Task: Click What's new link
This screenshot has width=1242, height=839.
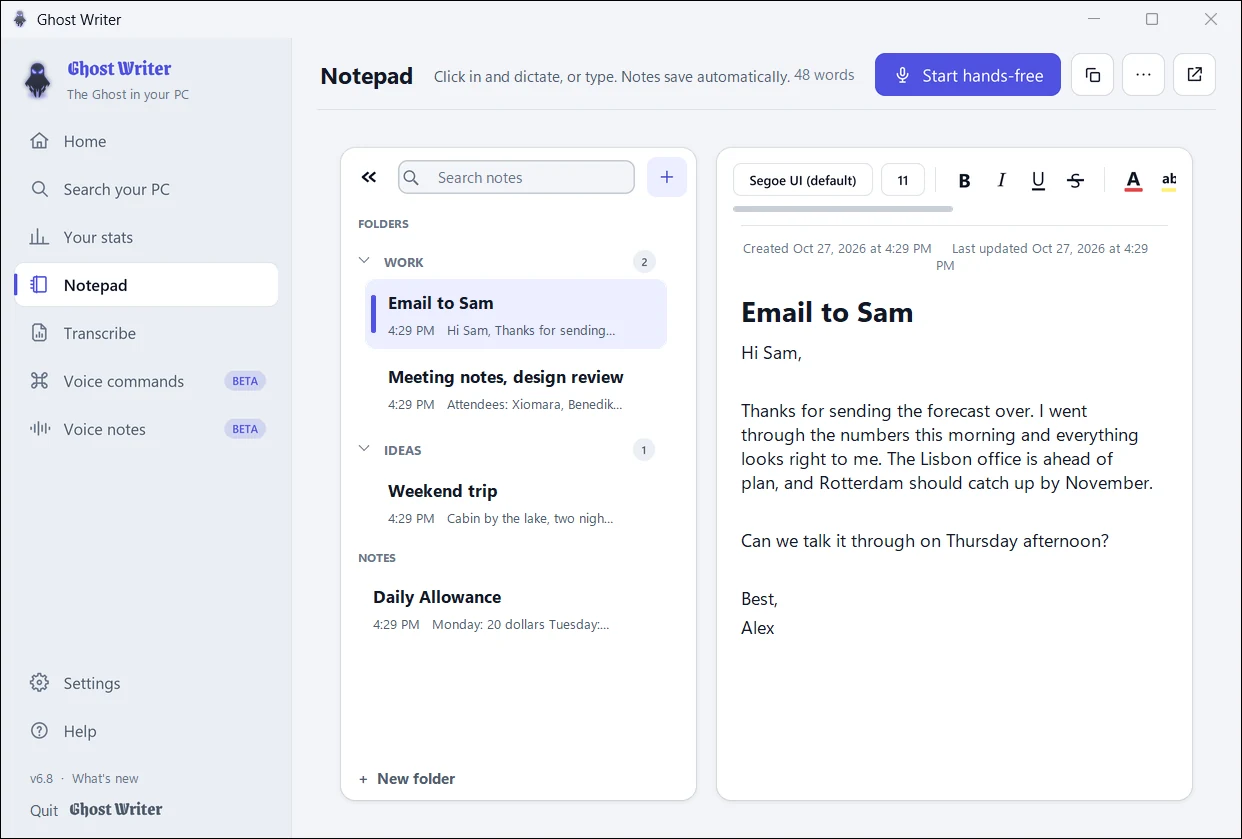Action: pyautogui.click(x=105, y=778)
